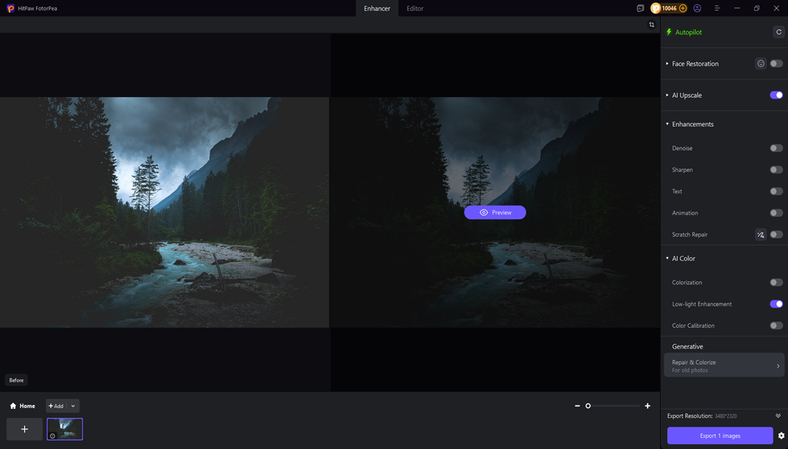Screen dimensions: 788x449
Task: Add more credits with the plus coin icon
Action: [x=682, y=8]
